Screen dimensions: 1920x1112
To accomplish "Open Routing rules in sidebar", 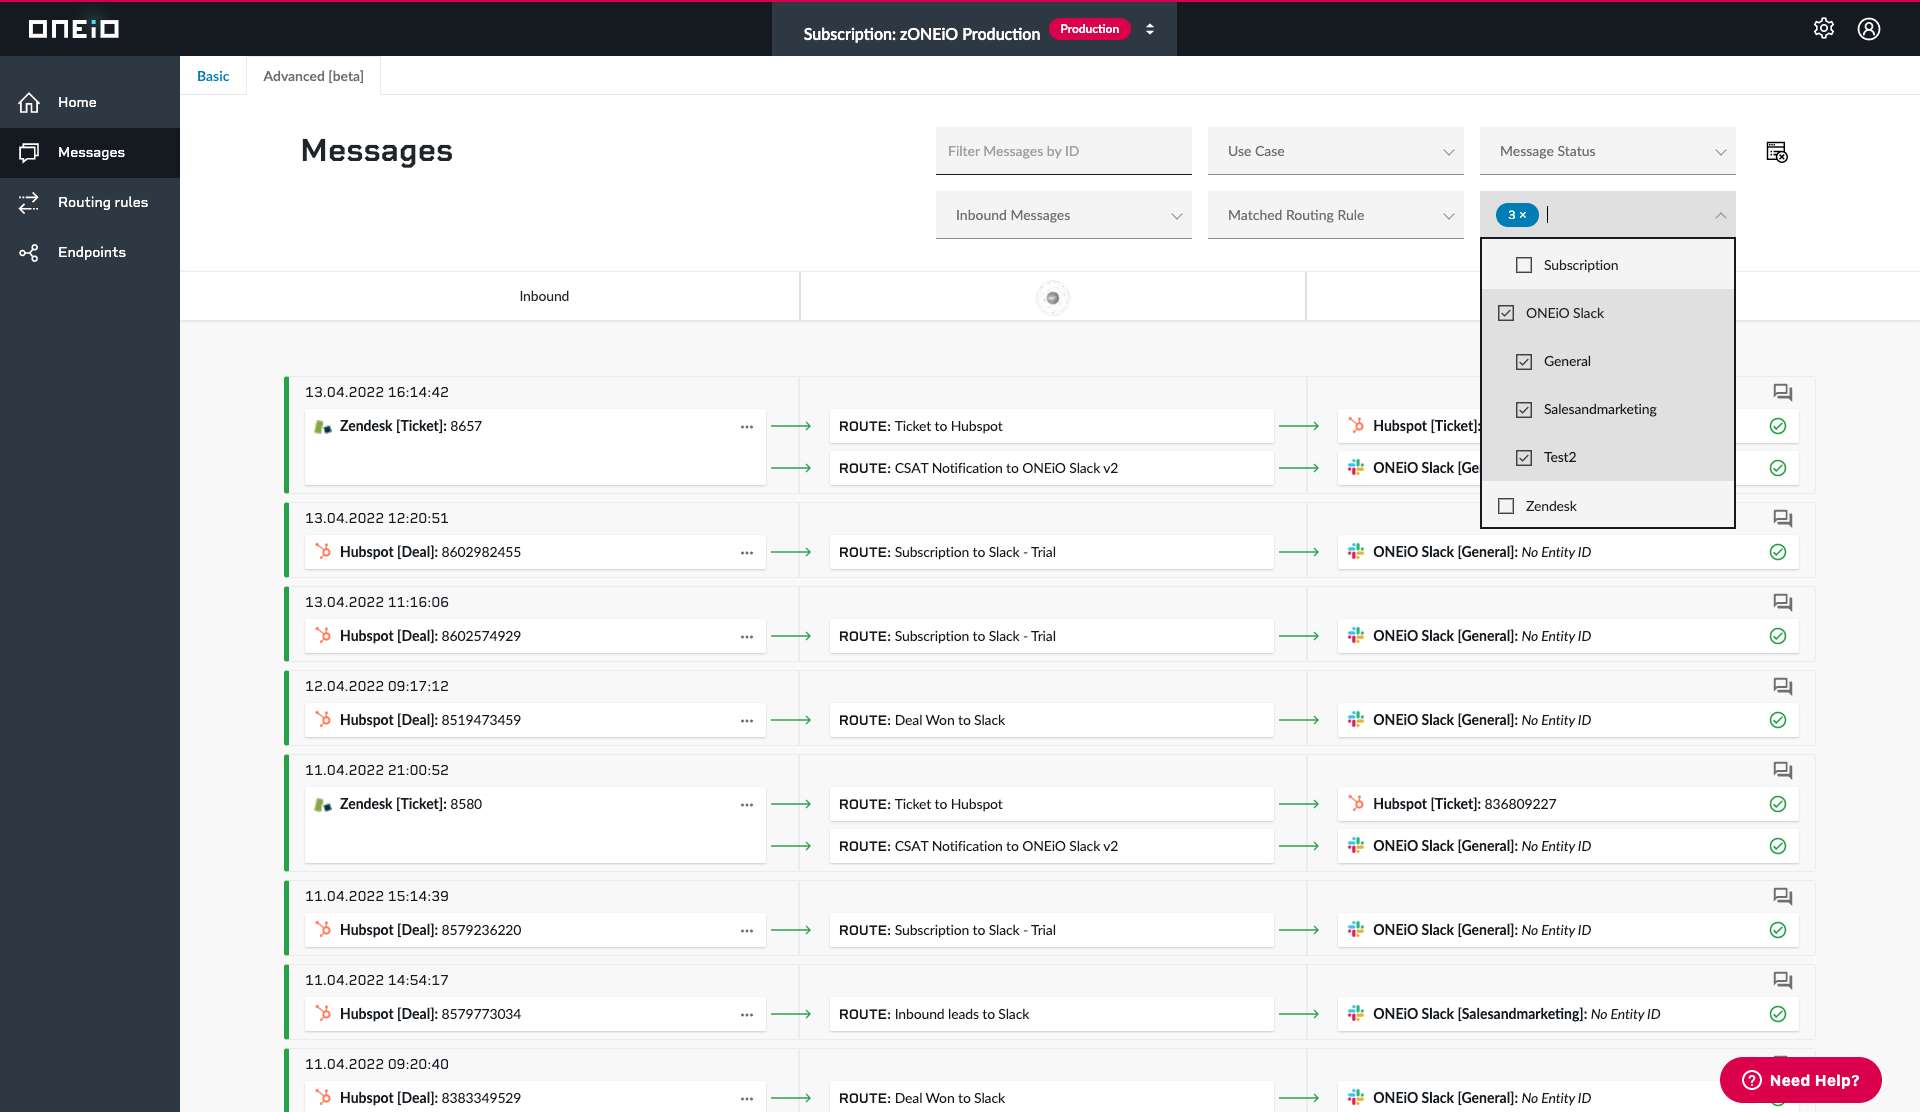I will [x=90, y=202].
